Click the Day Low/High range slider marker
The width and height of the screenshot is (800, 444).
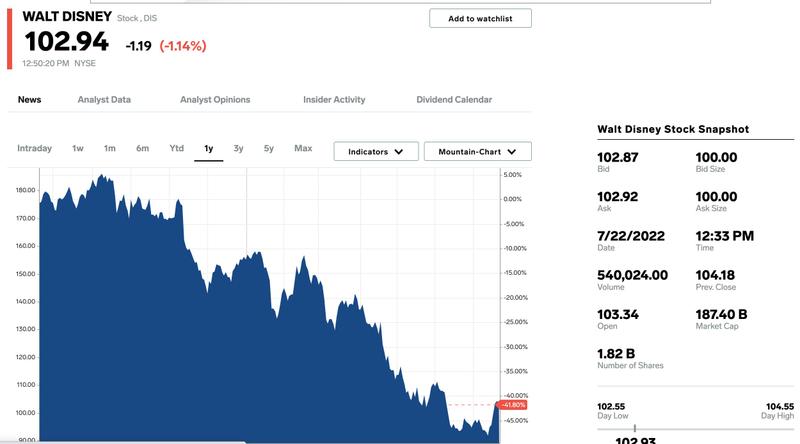click(x=635, y=428)
